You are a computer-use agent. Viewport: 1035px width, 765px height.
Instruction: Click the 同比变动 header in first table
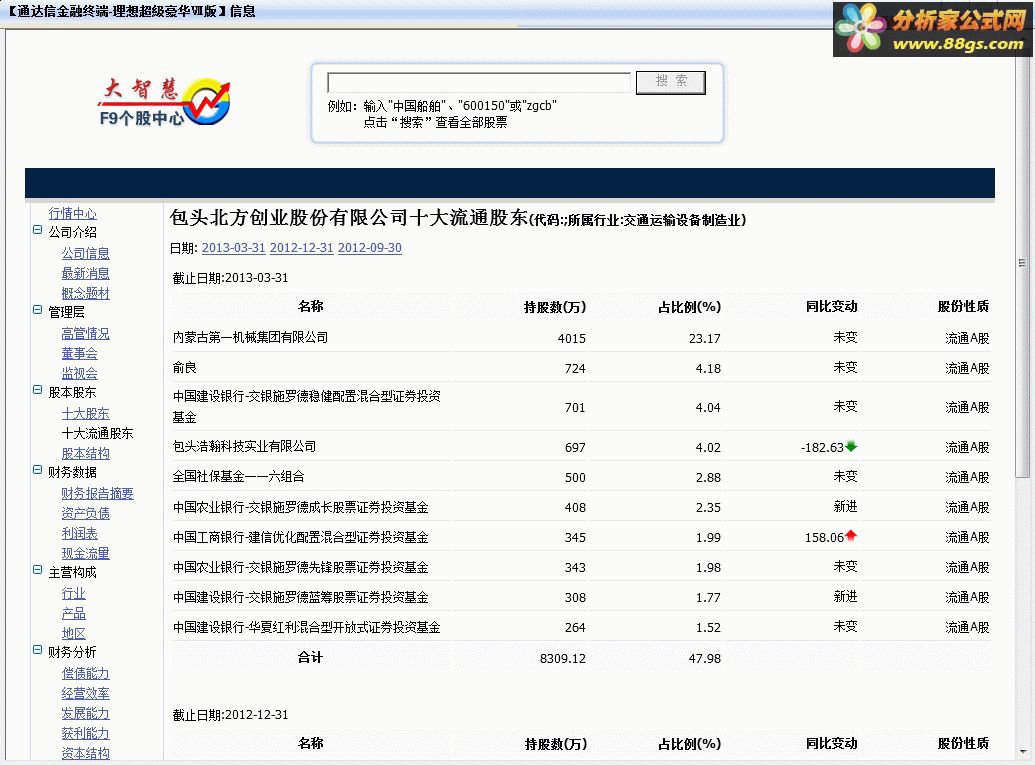point(831,306)
